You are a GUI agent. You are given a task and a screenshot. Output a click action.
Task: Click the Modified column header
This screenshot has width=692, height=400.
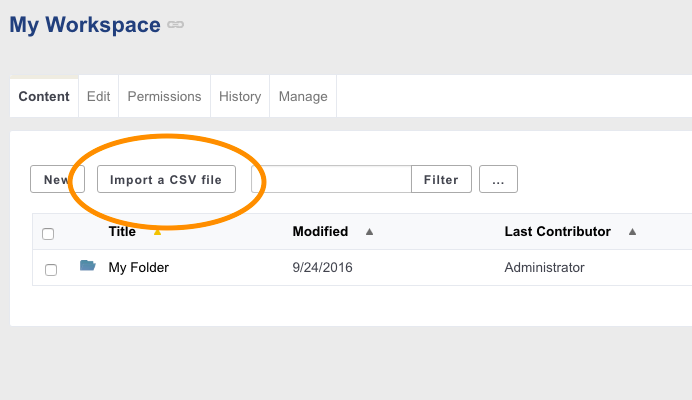320,231
